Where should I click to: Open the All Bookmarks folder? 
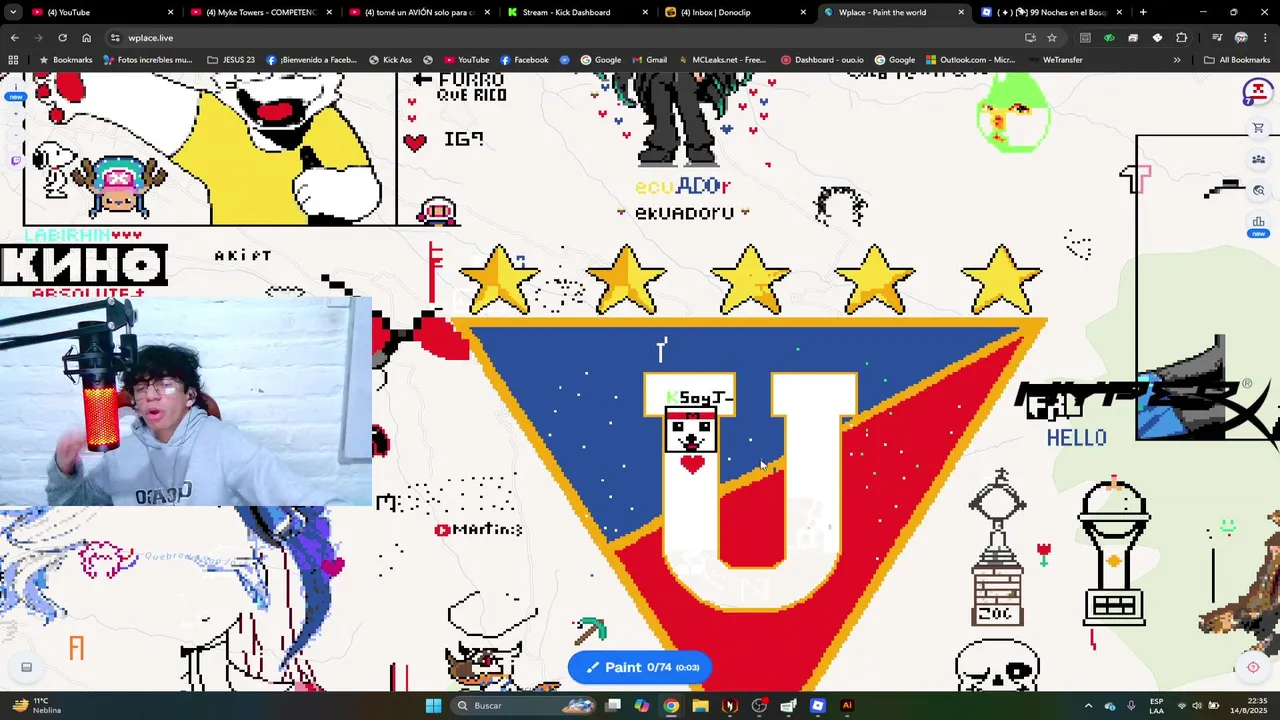[x=1237, y=60]
